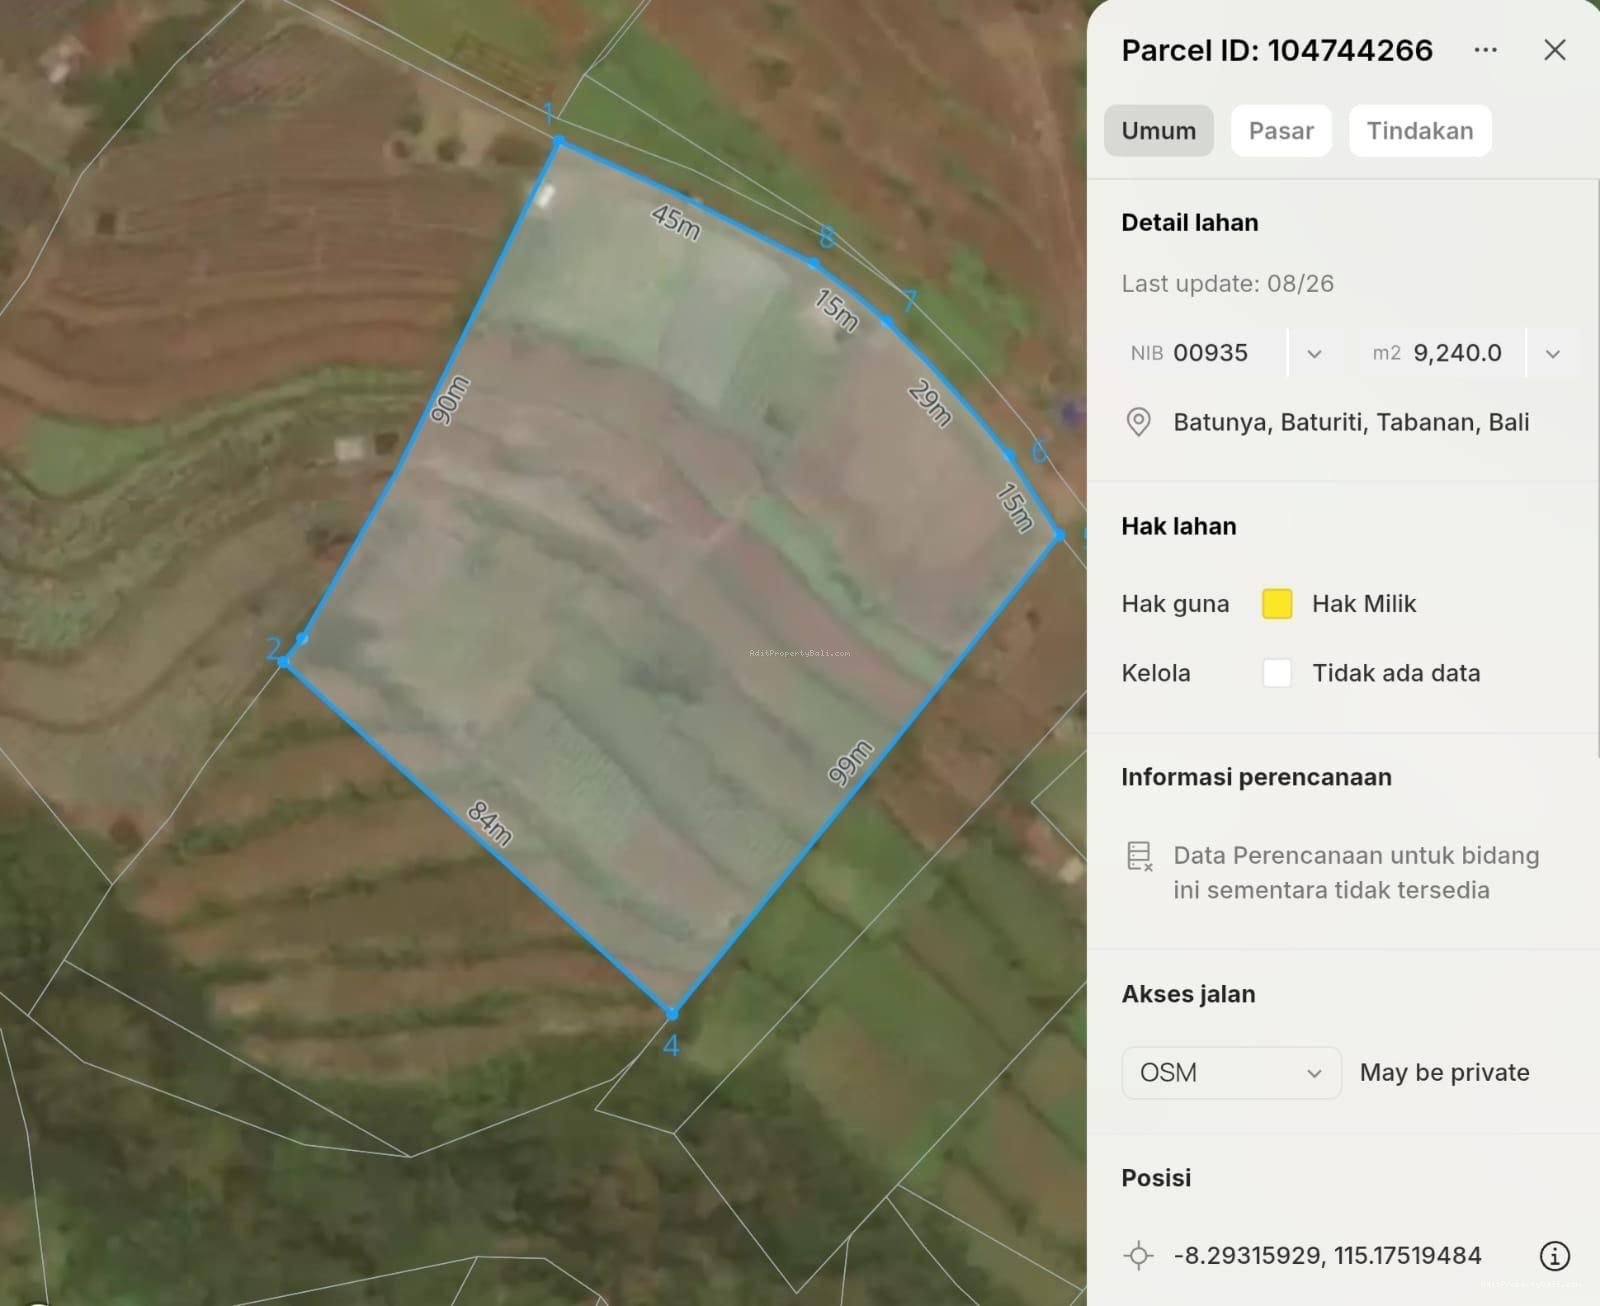Click parcel vertex point 4 on map
This screenshot has width=1600, height=1306.
pos(672,1014)
